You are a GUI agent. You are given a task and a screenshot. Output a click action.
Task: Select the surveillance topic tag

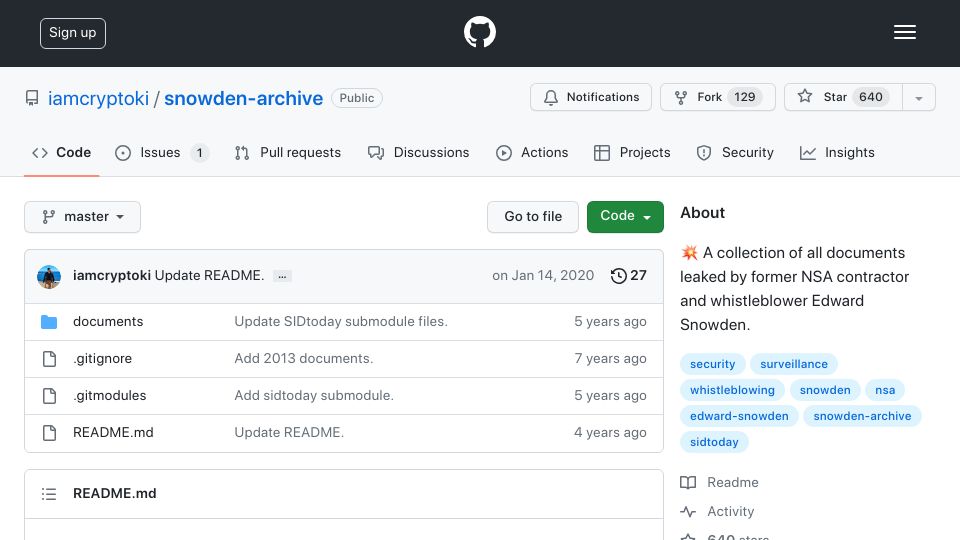click(x=793, y=364)
